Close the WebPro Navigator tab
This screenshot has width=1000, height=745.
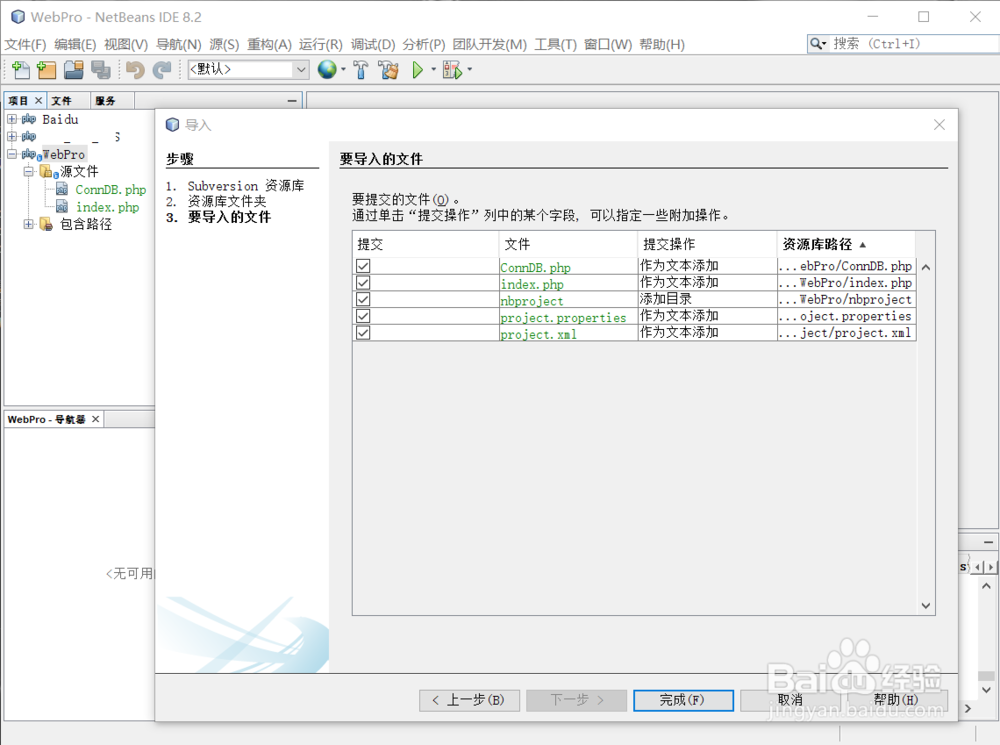(x=96, y=419)
